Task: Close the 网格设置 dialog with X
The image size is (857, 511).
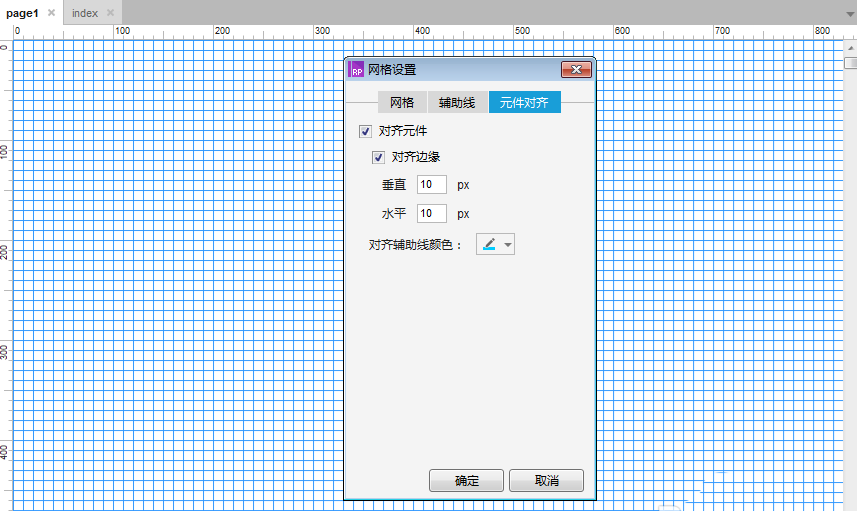Action: click(576, 70)
